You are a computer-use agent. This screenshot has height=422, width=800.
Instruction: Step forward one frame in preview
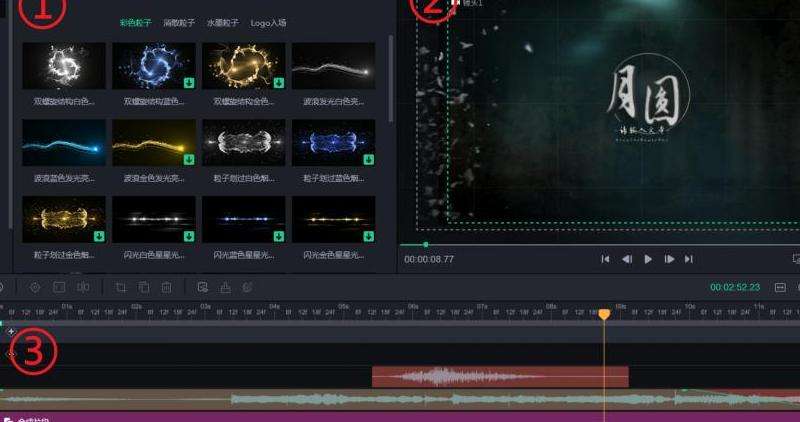click(x=669, y=259)
